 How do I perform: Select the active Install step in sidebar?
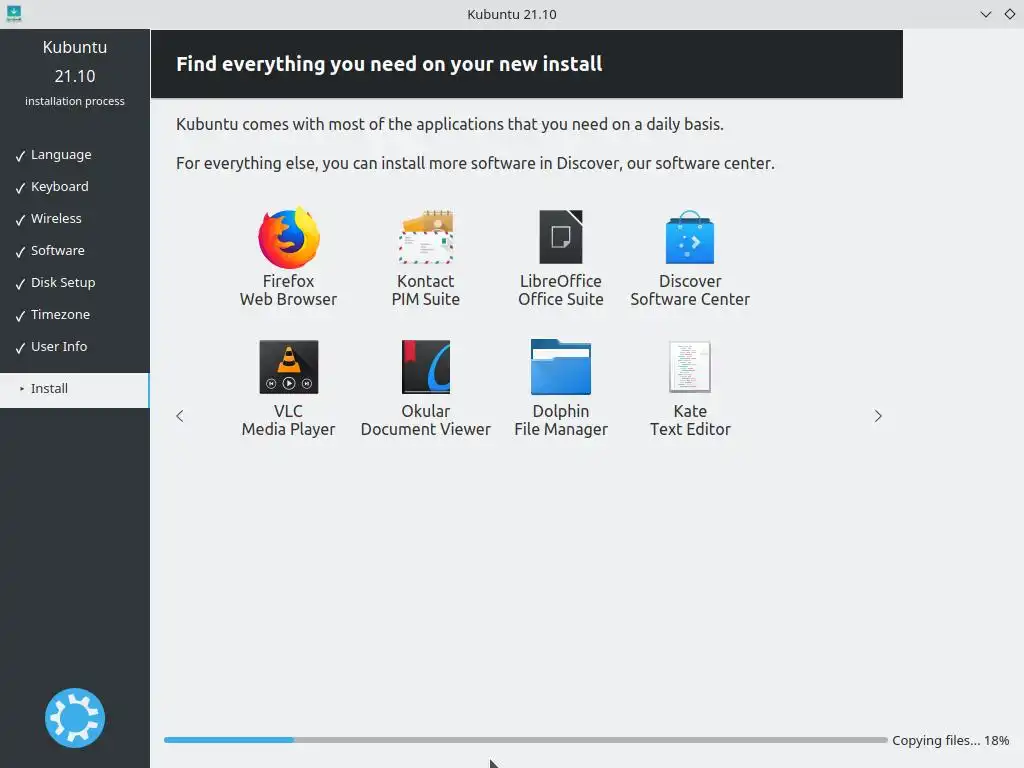point(74,390)
